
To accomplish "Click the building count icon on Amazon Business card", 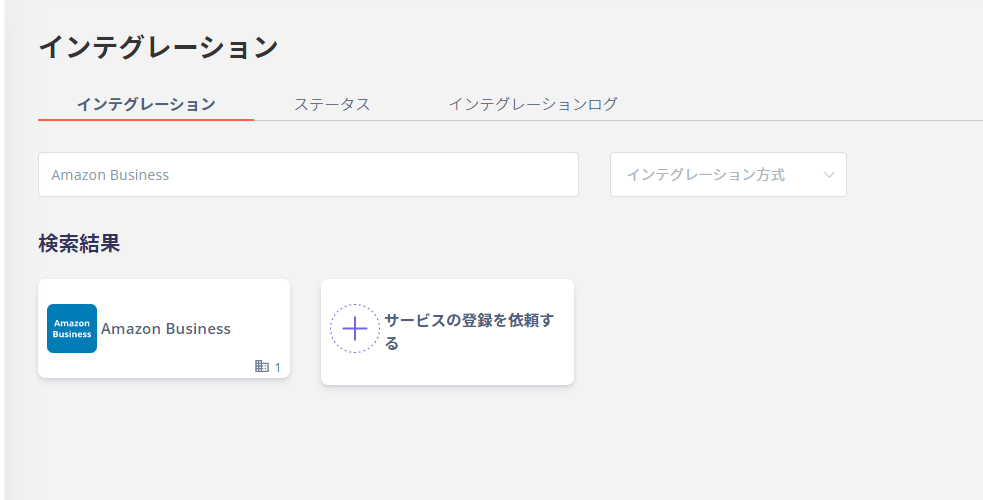I will pos(262,366).
